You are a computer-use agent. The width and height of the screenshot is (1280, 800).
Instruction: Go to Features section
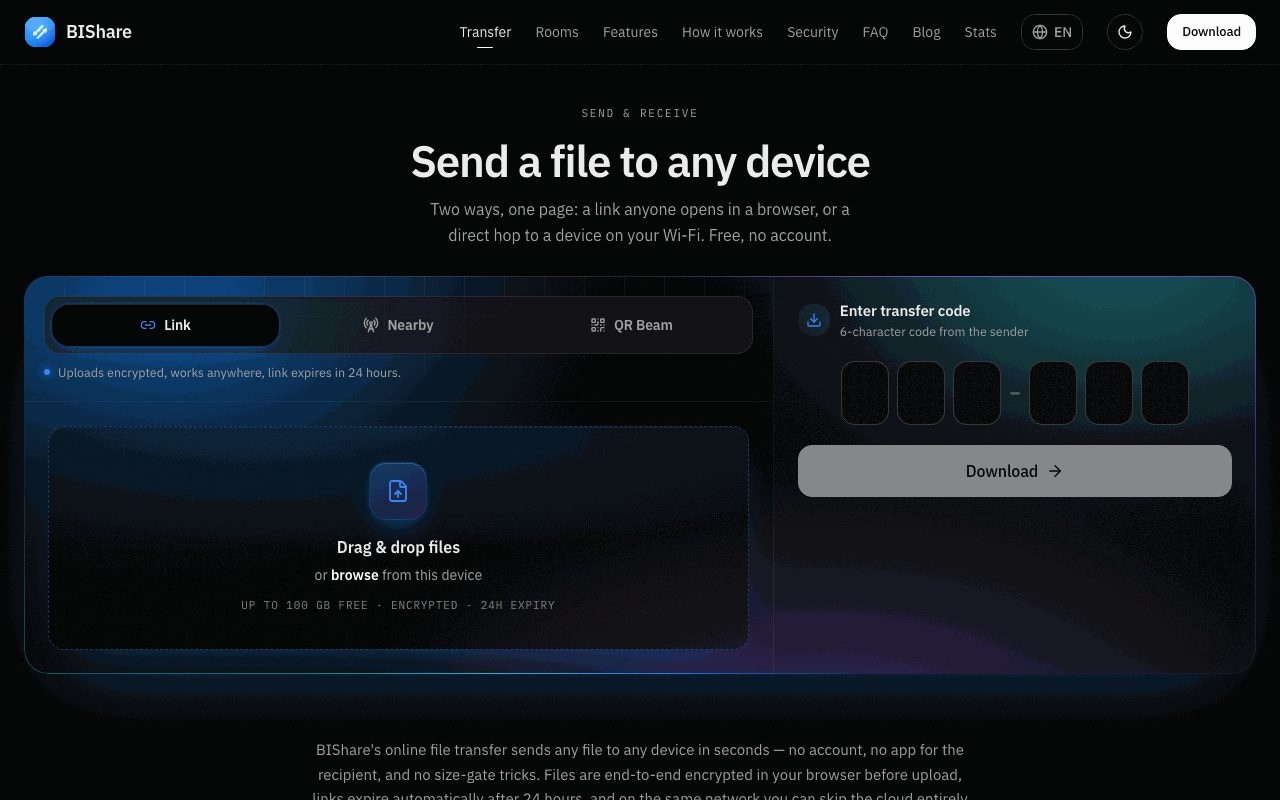point(630,32)
